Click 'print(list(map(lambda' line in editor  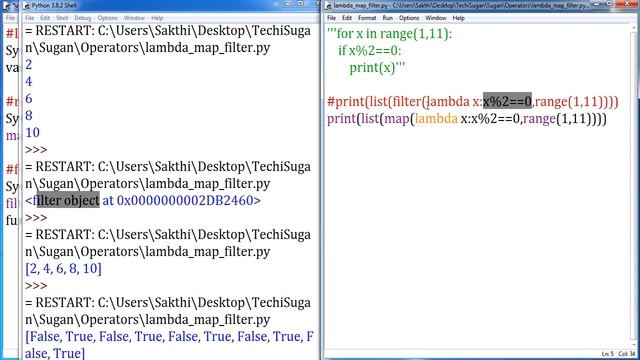467,118
